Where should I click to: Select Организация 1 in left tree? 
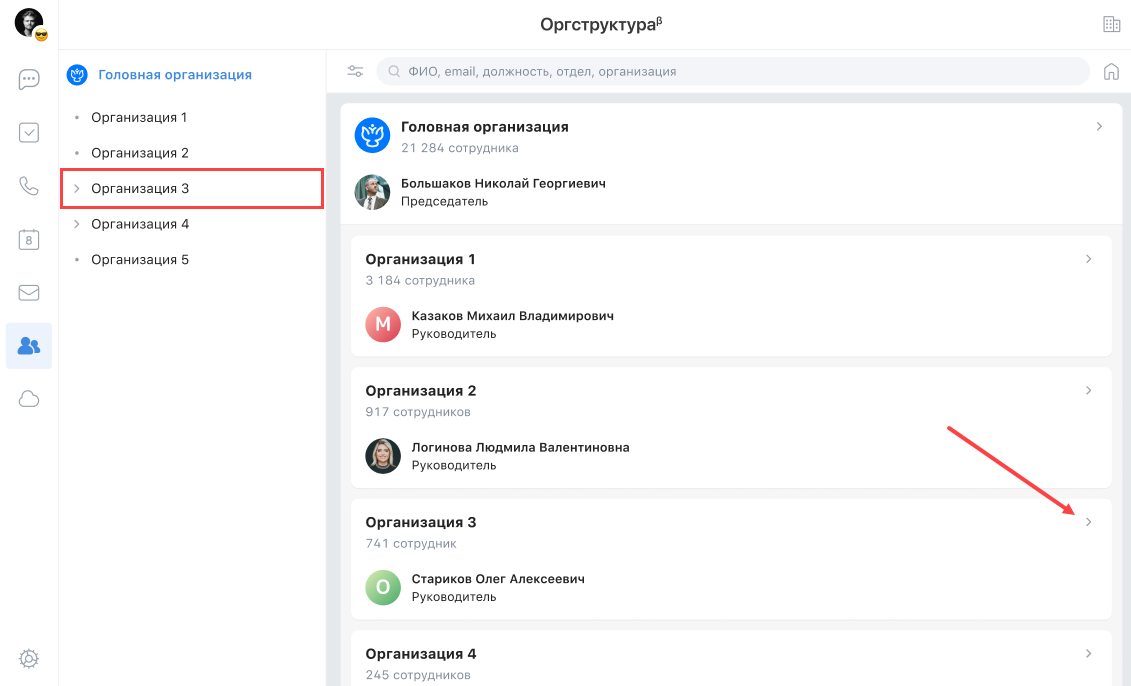[x=139, y=118]
